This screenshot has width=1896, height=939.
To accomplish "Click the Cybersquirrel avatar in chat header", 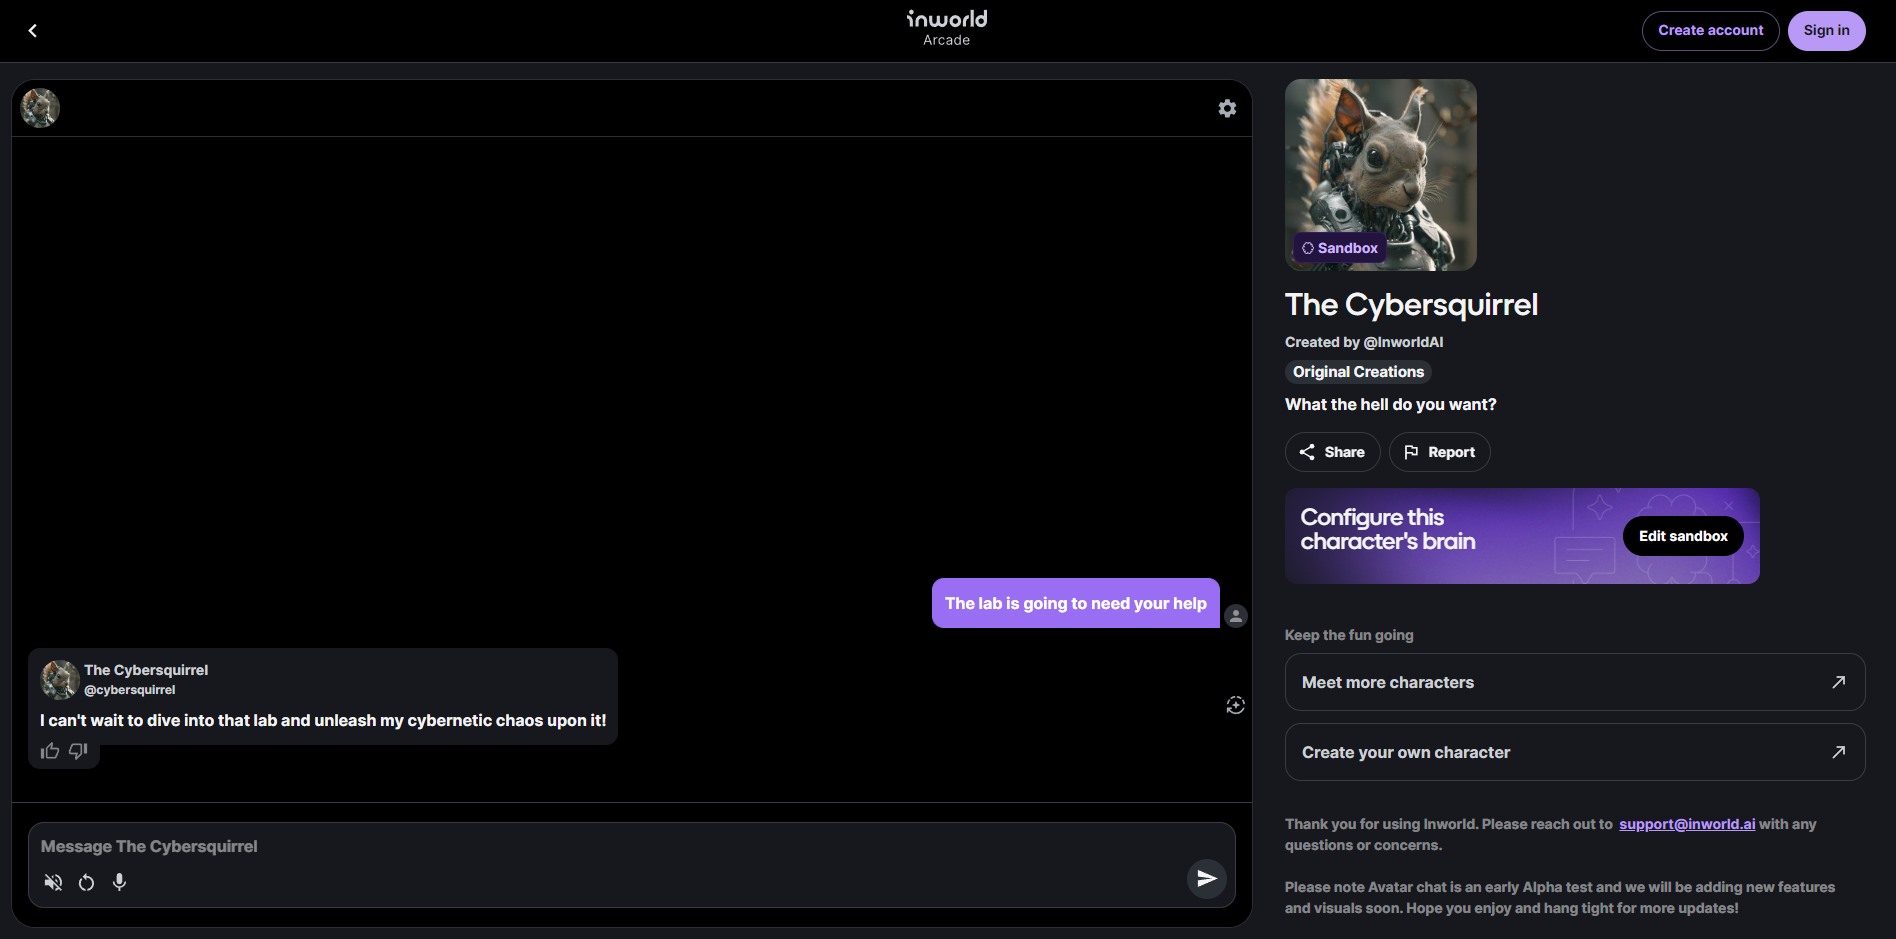I will [x=40, y=108].
